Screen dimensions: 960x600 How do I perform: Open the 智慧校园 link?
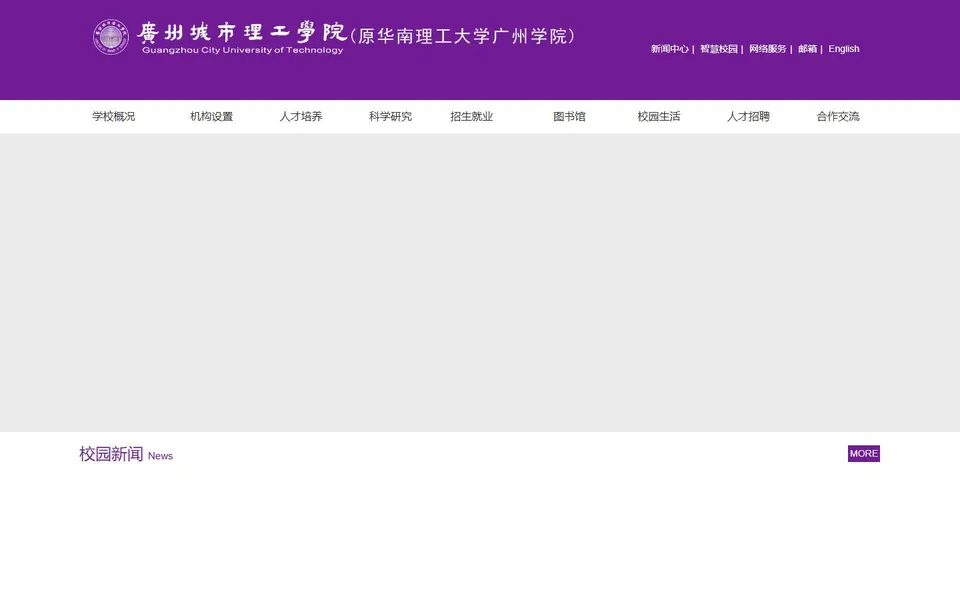coord(718,49)
